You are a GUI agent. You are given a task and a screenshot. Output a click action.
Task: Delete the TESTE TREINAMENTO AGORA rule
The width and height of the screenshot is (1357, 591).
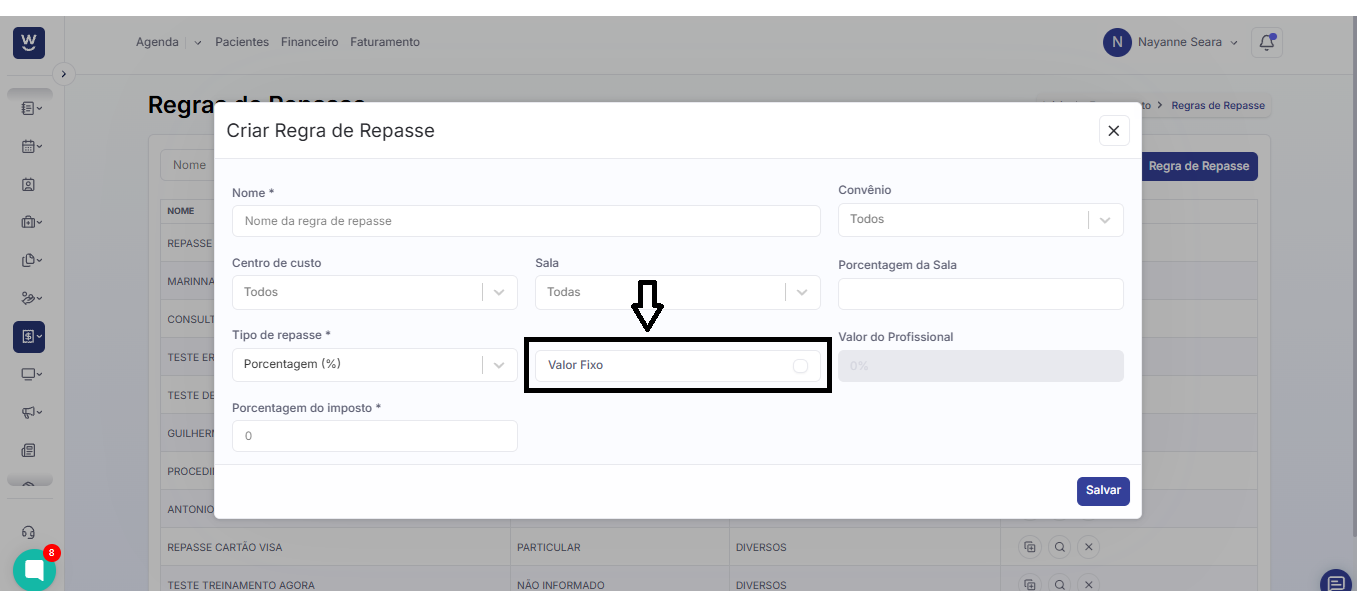click(x=1090, y=584)
